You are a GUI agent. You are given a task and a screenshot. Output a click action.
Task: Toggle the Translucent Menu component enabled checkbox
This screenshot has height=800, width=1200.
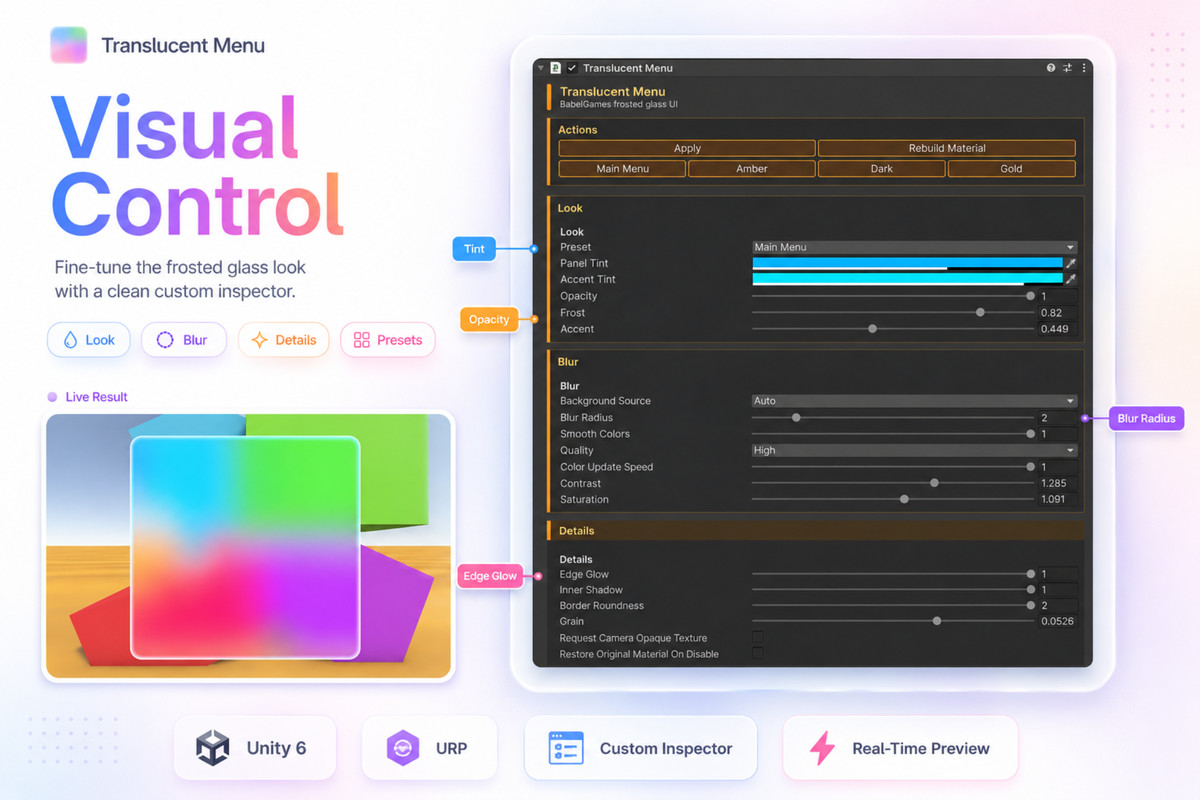pos(572,68)
